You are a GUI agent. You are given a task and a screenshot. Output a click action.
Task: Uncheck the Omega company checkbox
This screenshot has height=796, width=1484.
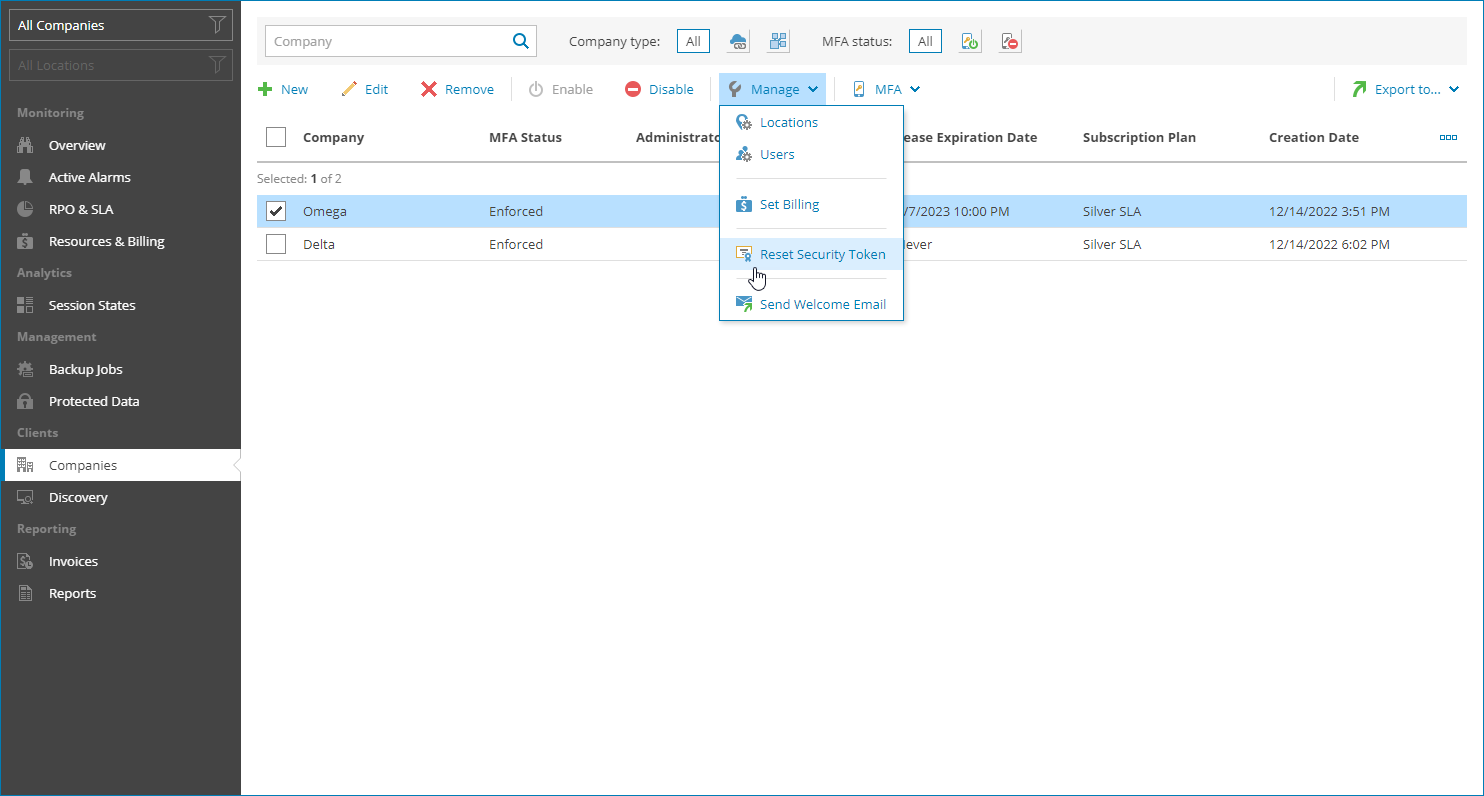[276, 211]
